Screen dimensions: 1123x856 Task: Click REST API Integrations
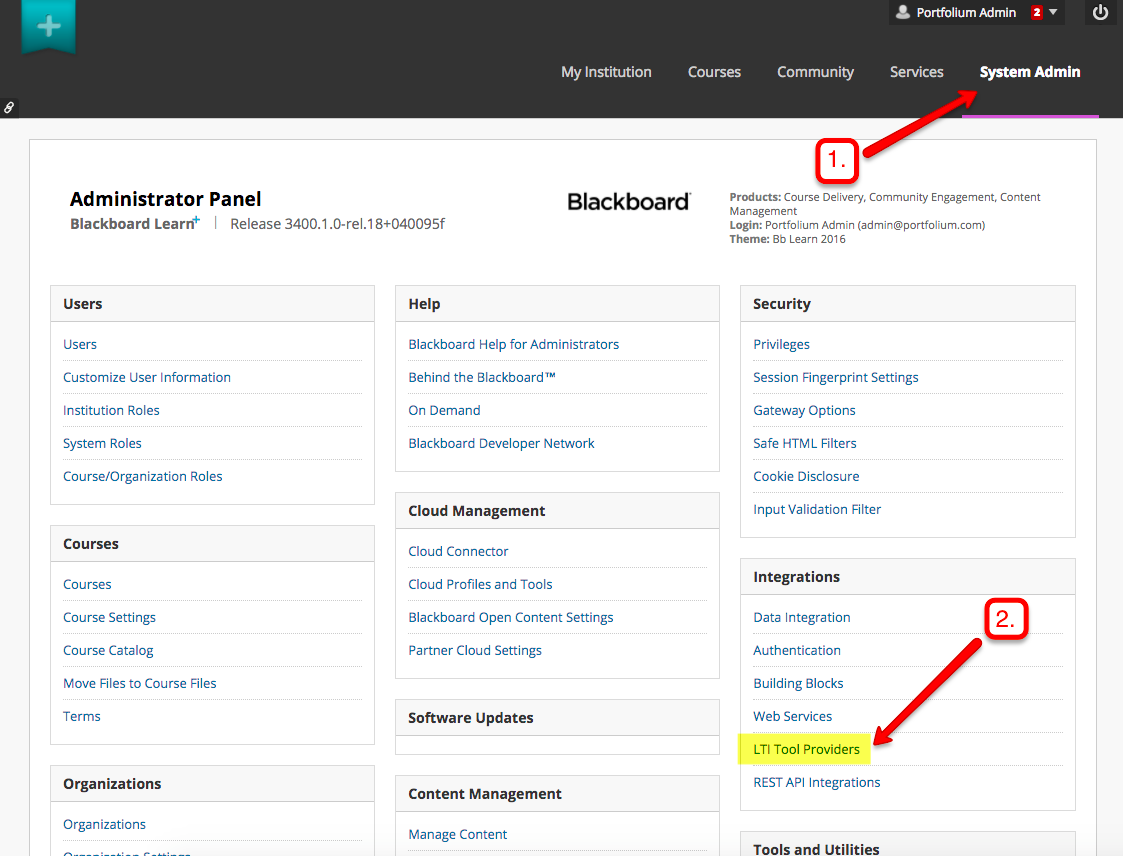[x=817, y=782]
